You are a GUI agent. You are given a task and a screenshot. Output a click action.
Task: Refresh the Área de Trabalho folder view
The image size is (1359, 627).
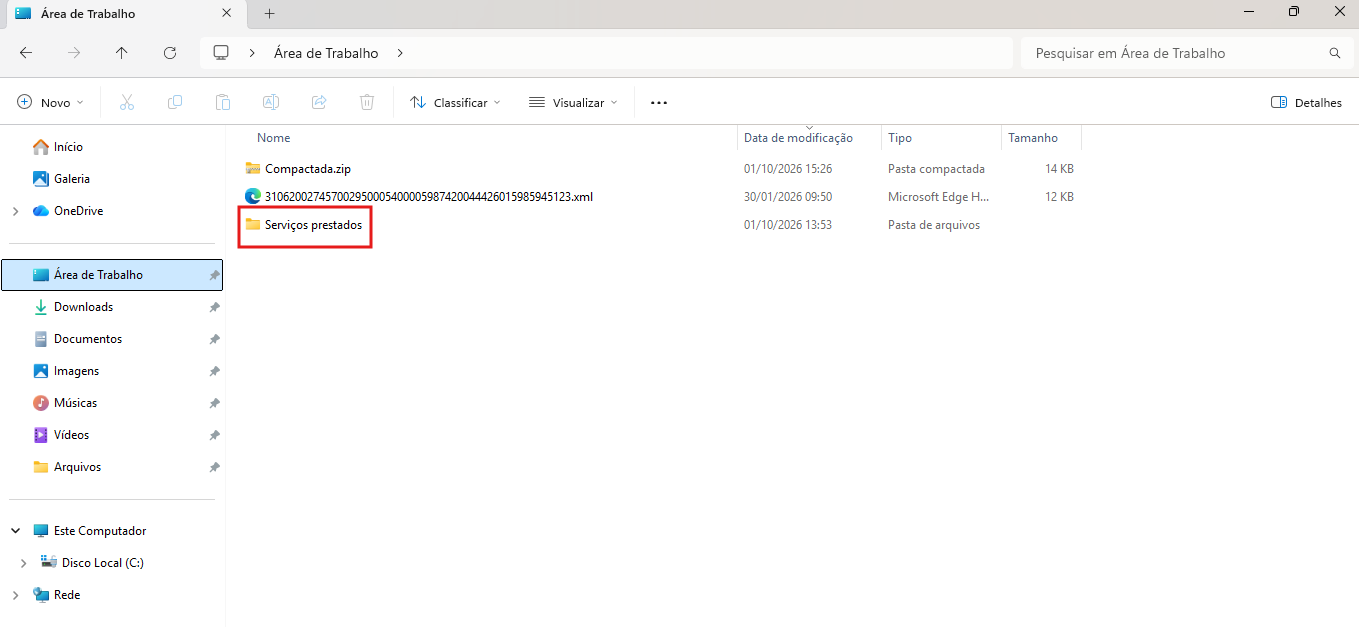170,53
